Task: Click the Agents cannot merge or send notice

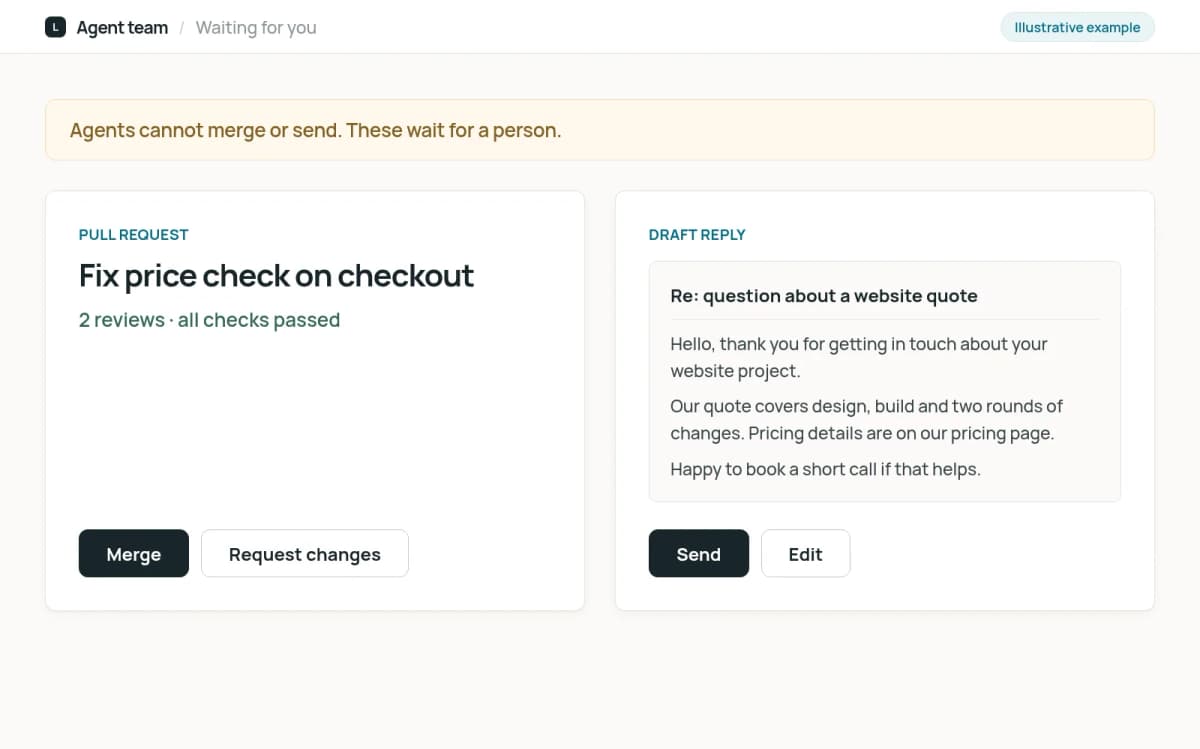Action: click(600, 130)
